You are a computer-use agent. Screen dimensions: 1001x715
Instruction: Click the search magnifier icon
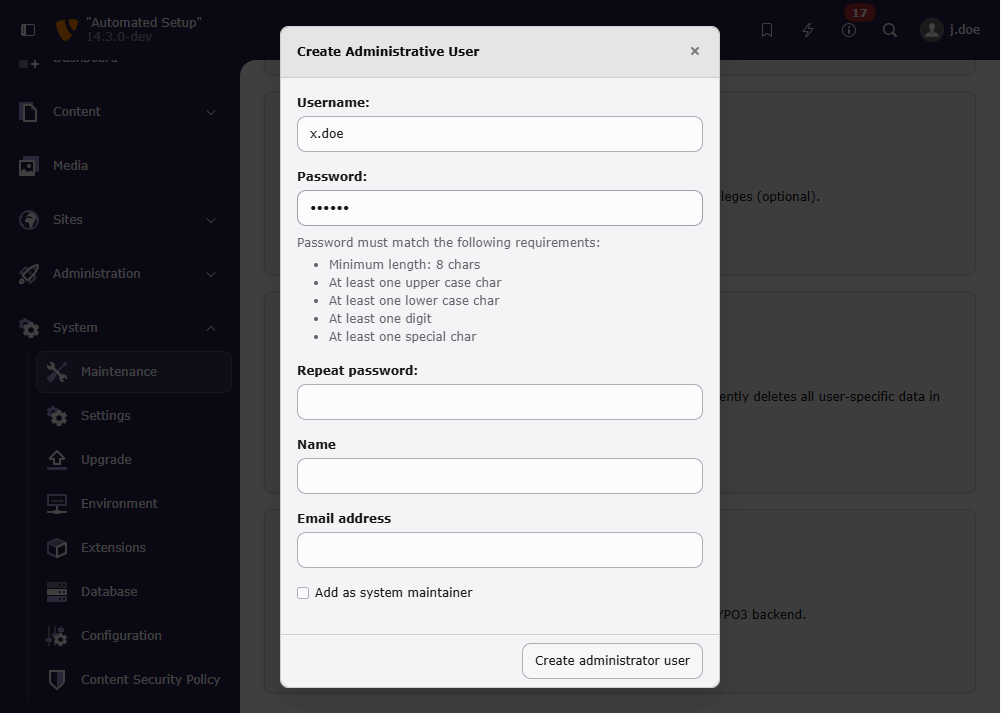coord(889,29)
